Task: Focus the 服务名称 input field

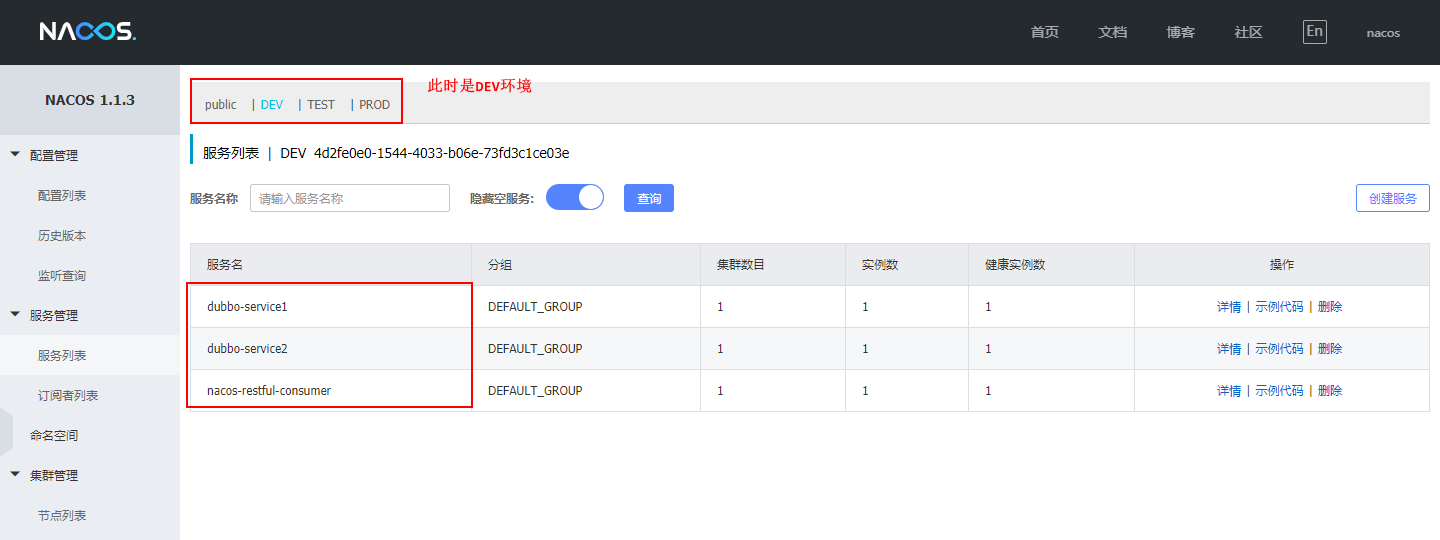Action: click(x=350, y=198)
